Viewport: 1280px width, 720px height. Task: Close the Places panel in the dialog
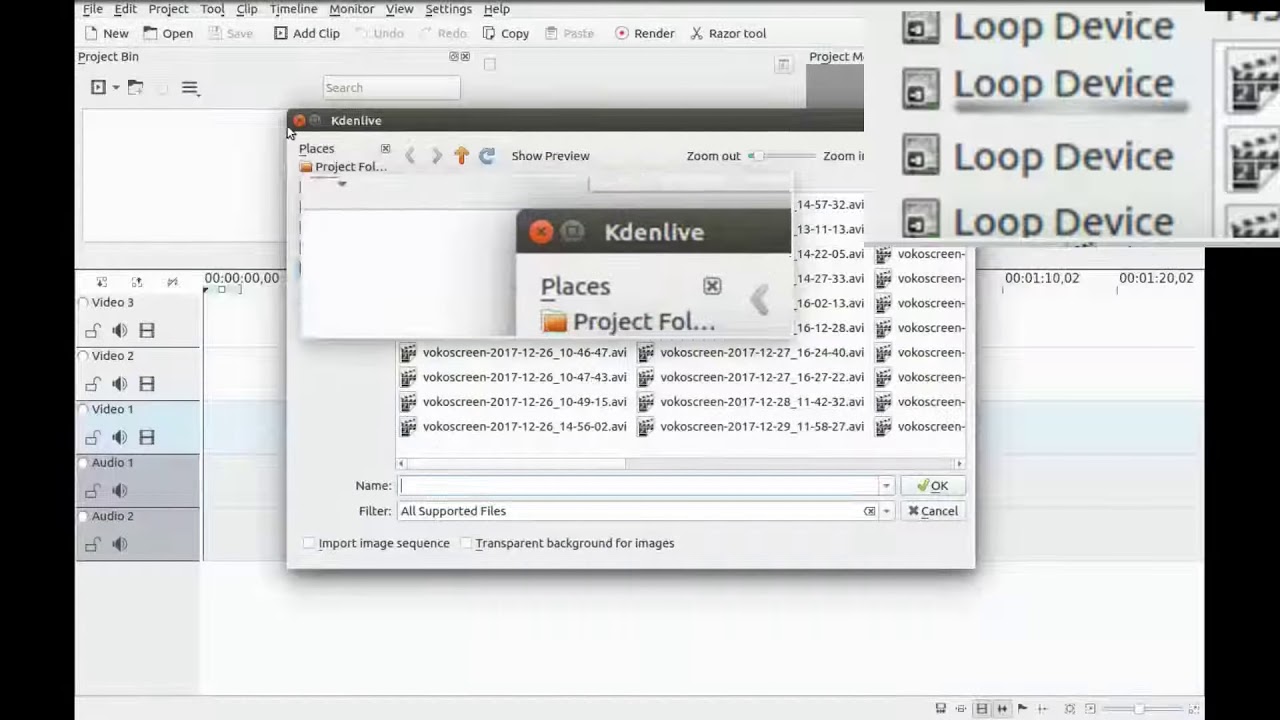tap(385, 148)
